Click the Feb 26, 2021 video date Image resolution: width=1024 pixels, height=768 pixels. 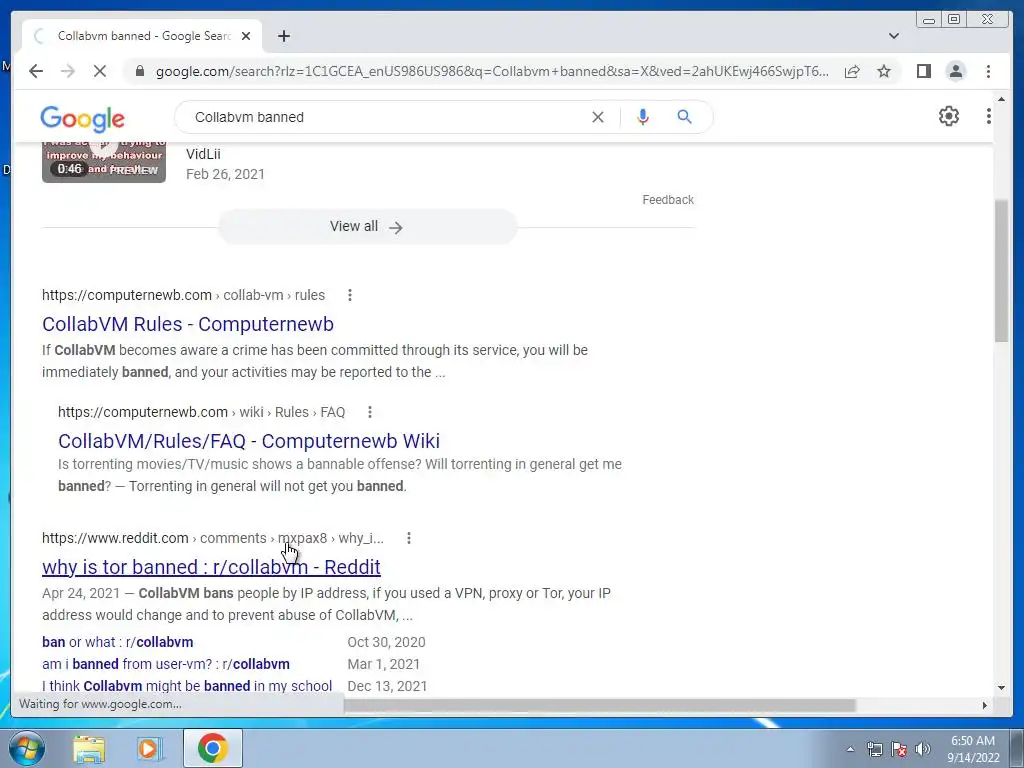[225, 174]
